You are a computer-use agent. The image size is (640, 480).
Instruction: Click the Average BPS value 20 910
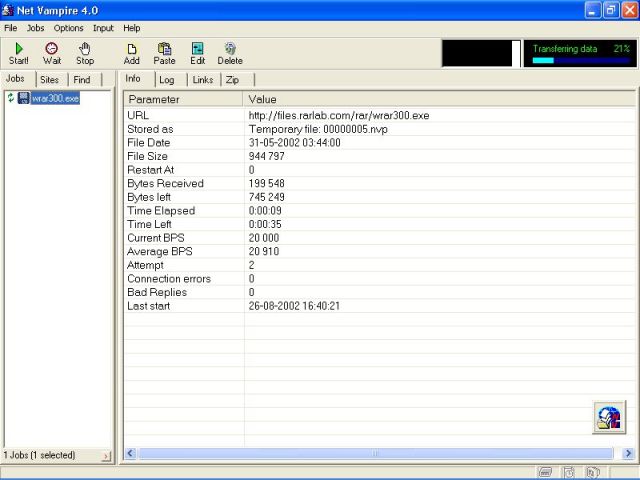point(264,251)
